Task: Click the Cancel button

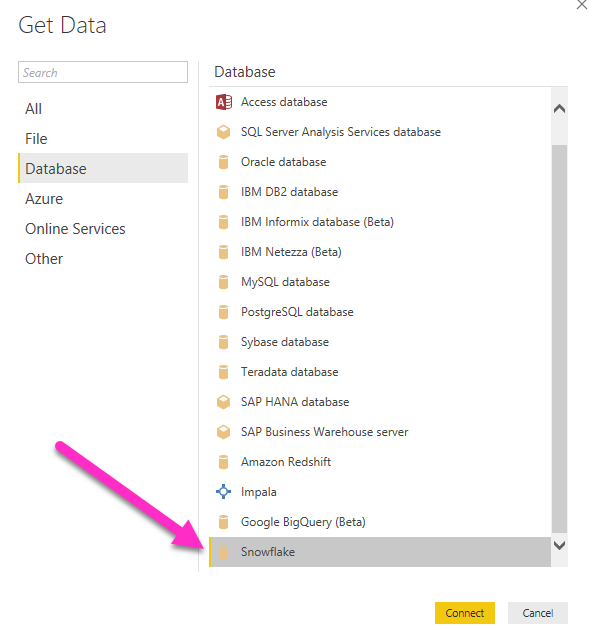Action: tap(538, 613)
